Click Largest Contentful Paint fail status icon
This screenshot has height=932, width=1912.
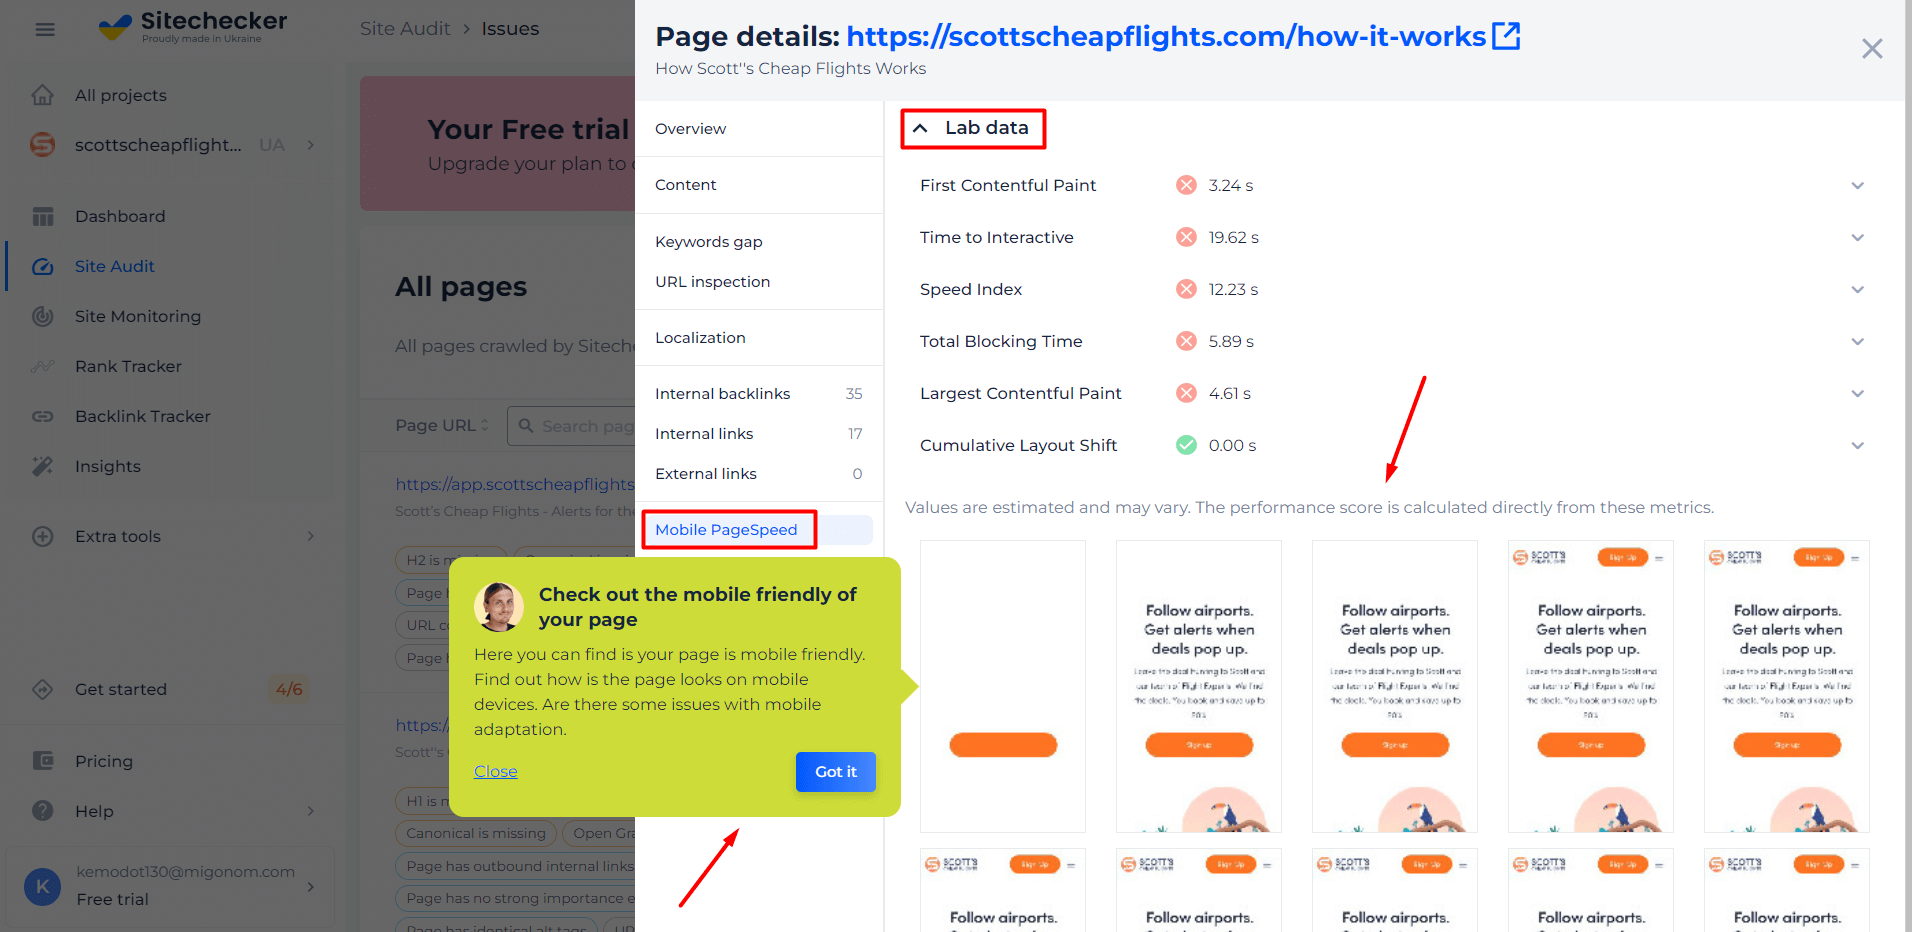click(x=1186, y=393)
